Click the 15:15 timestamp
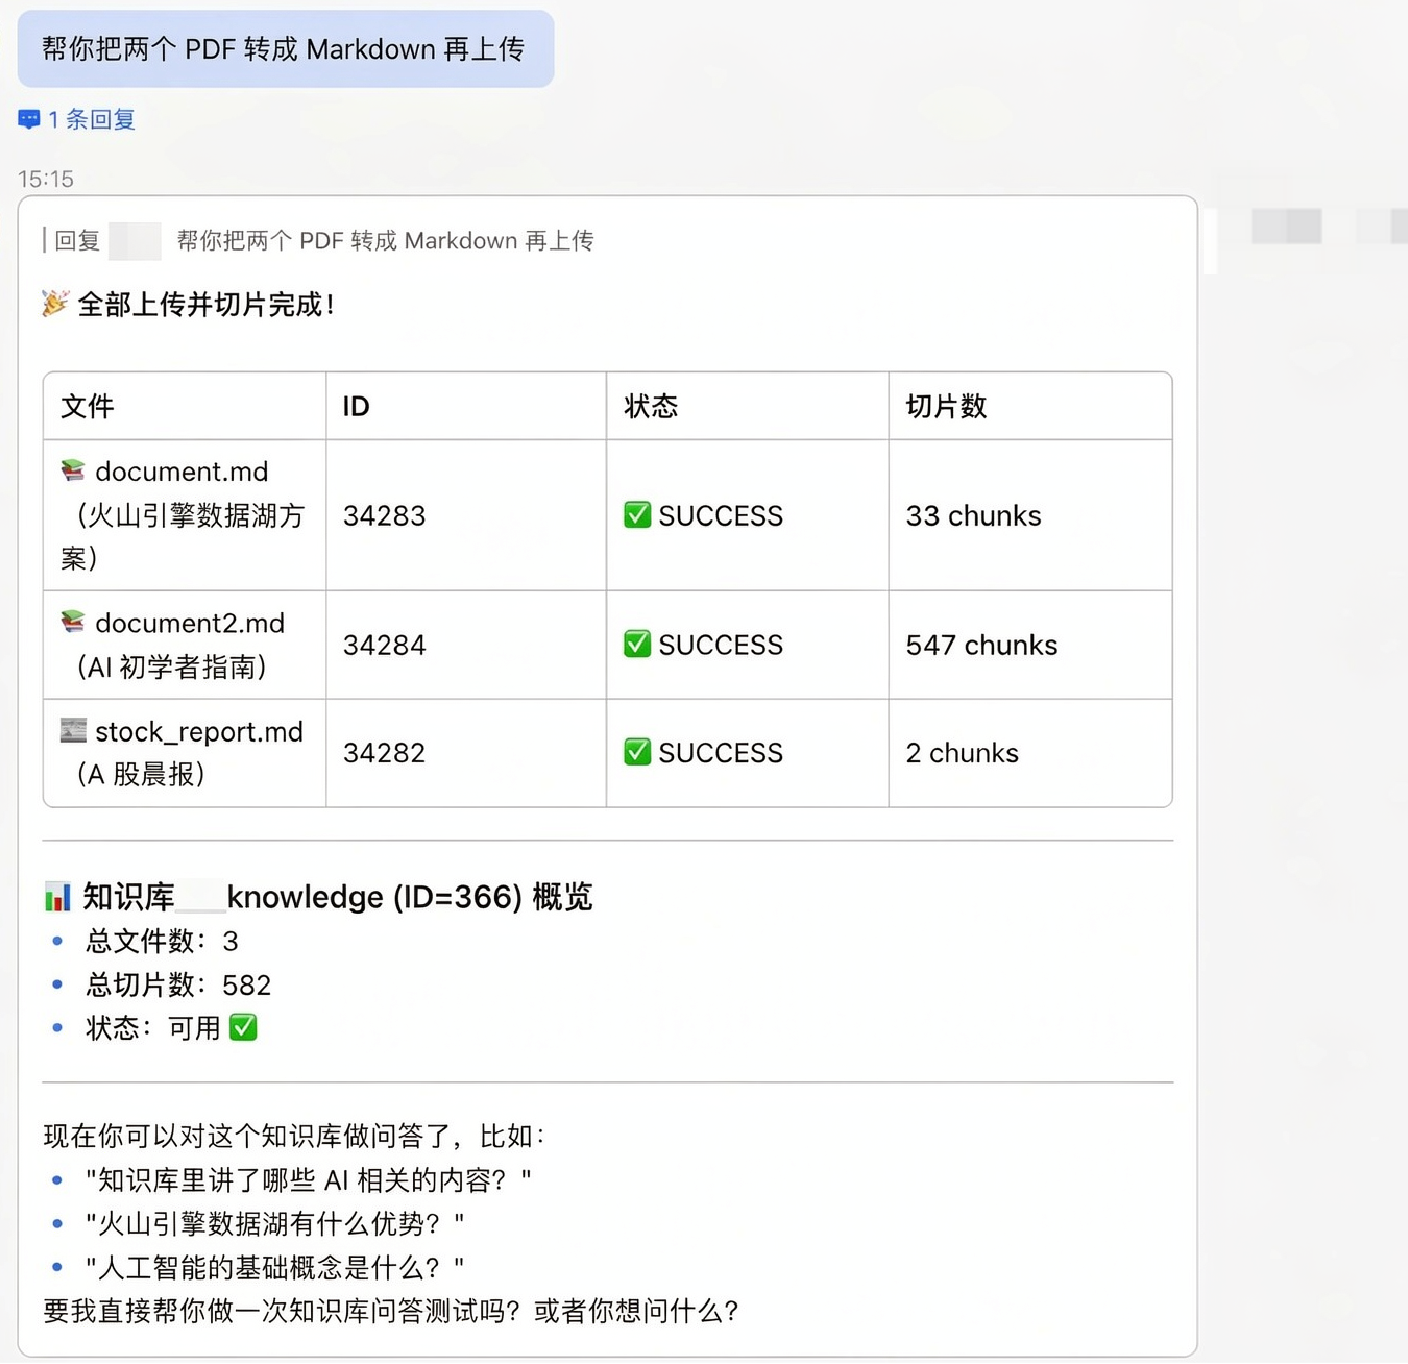 46,179
